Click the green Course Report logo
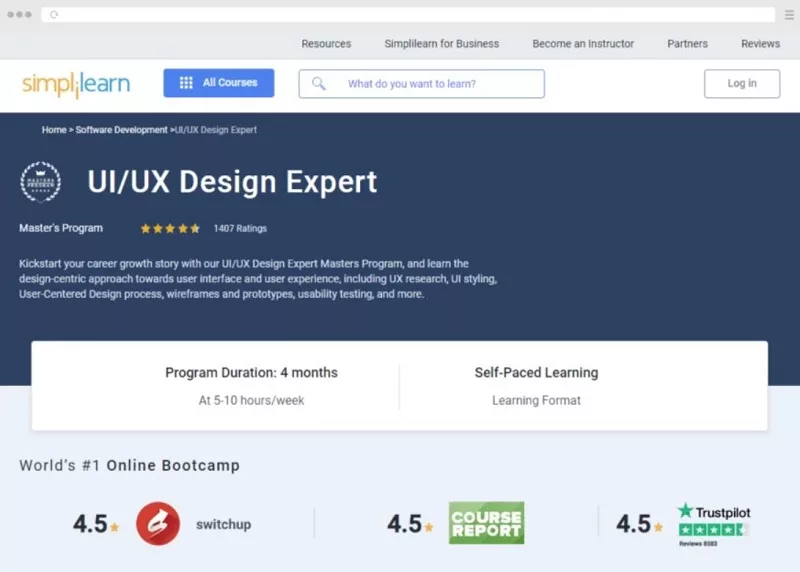The width and height of the screenshot is (800, 572). [x=486, y=523]
